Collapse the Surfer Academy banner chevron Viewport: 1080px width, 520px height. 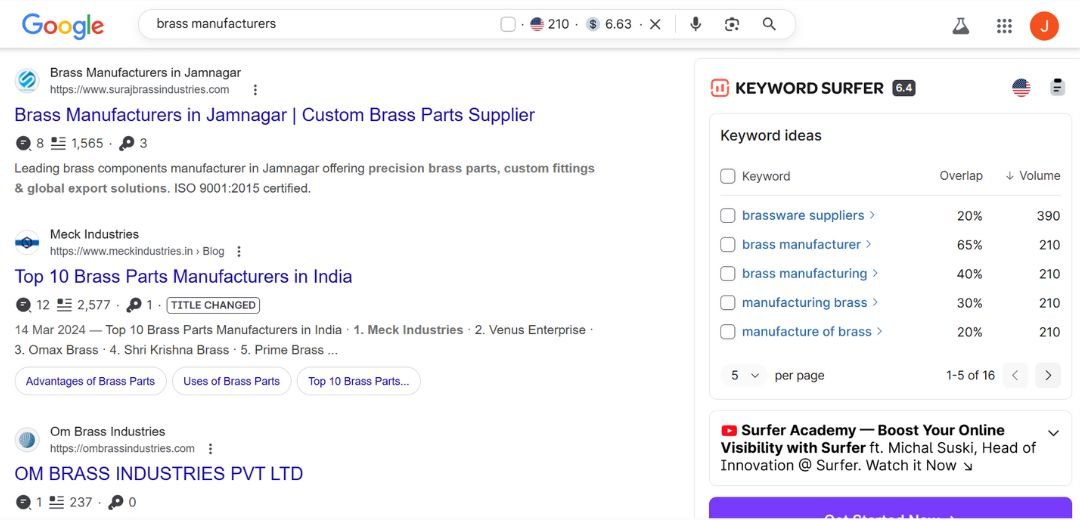pyautogui.click(x=1053, y=433)
